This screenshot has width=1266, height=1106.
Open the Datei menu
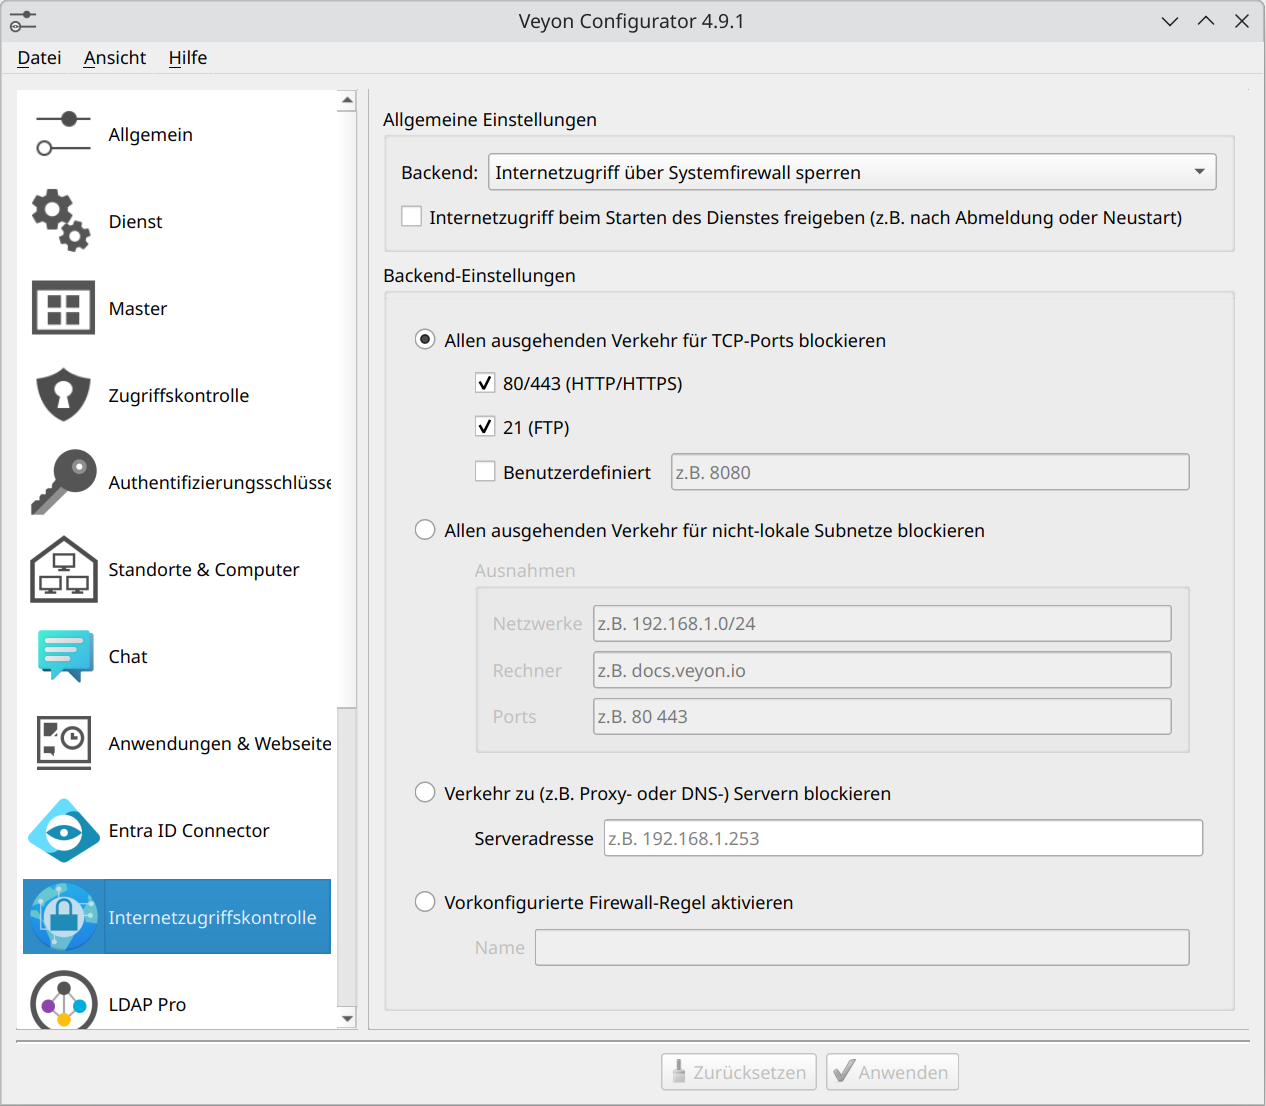39,58
